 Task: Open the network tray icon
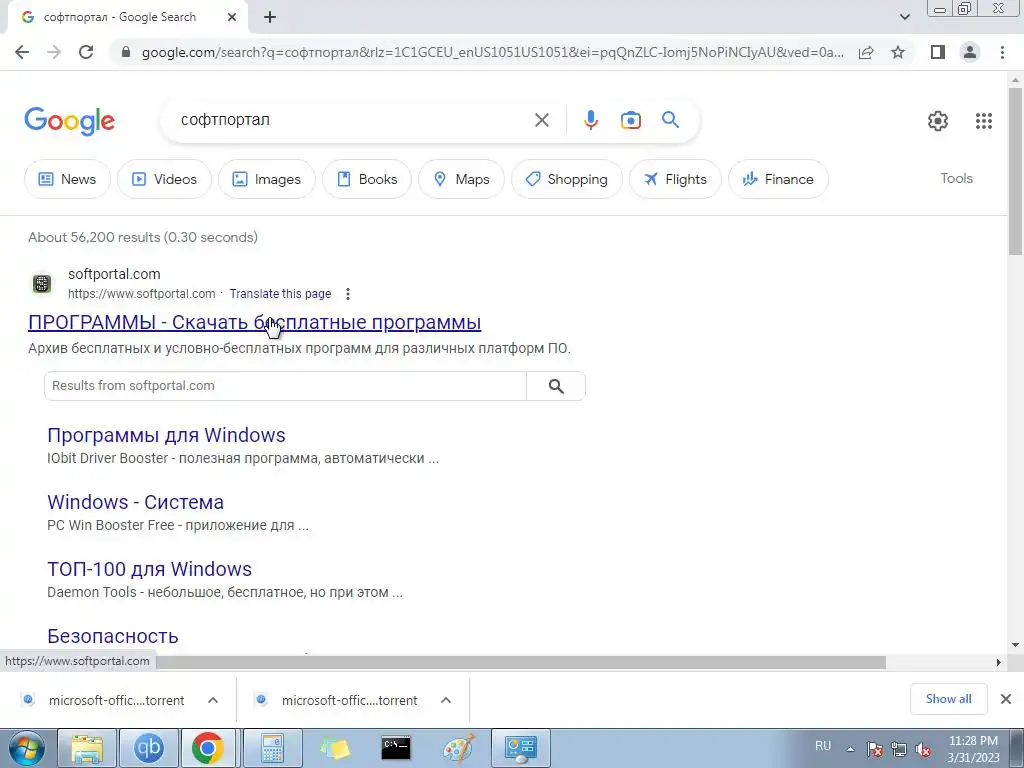pyautogui.click(x=899, y=749)
